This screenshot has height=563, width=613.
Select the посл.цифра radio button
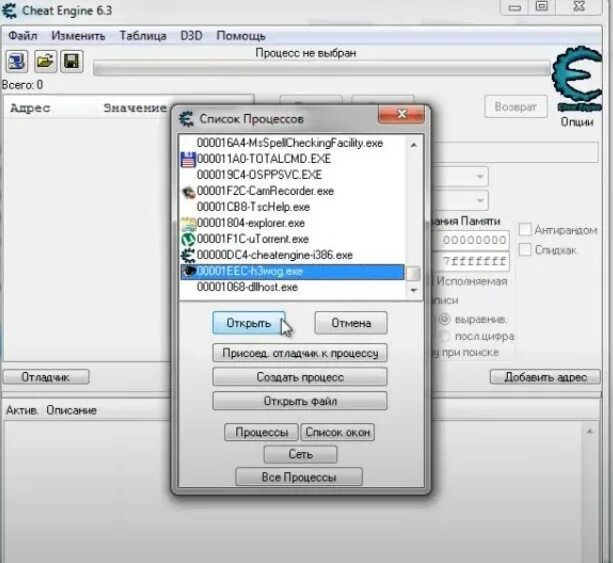coord(444,336)
